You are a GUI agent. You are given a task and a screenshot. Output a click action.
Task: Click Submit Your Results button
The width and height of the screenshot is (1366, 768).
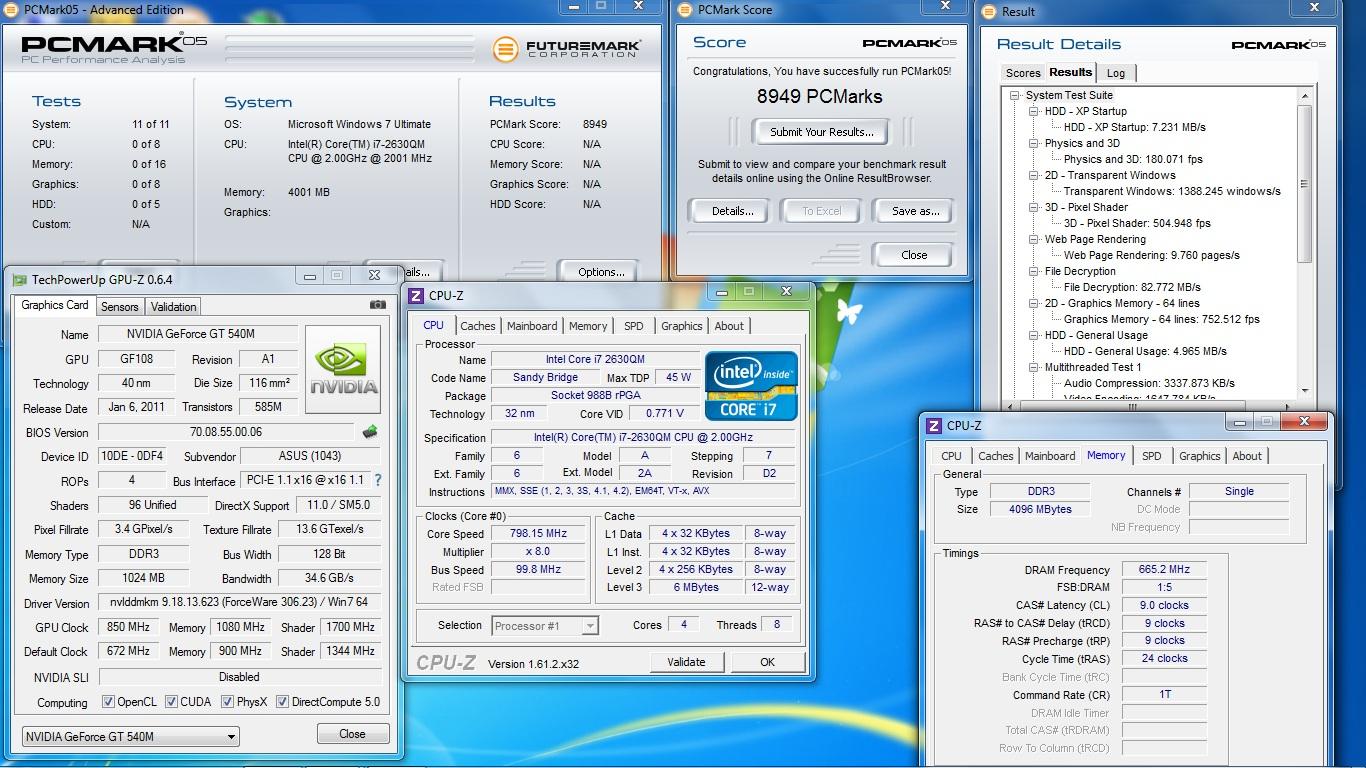(x=822, y=132)
